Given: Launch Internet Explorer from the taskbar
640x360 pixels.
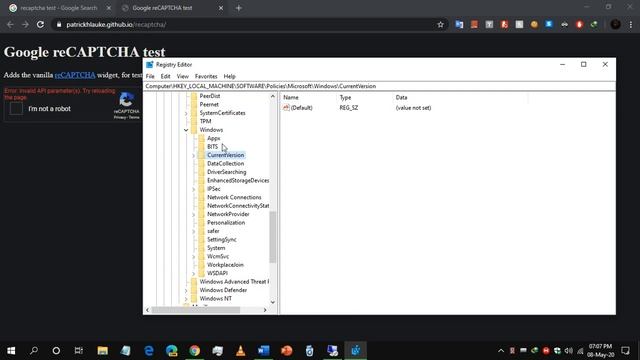Looking at the screenshot, I should click(149, 351).
